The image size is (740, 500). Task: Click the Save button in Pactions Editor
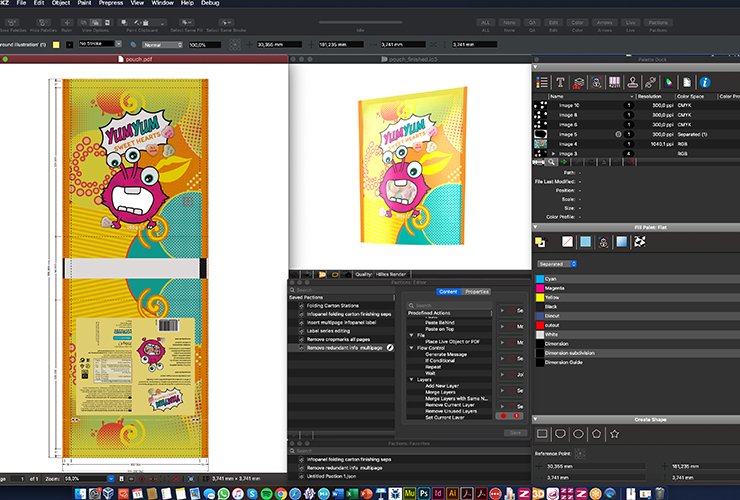(x=514, y=432)
